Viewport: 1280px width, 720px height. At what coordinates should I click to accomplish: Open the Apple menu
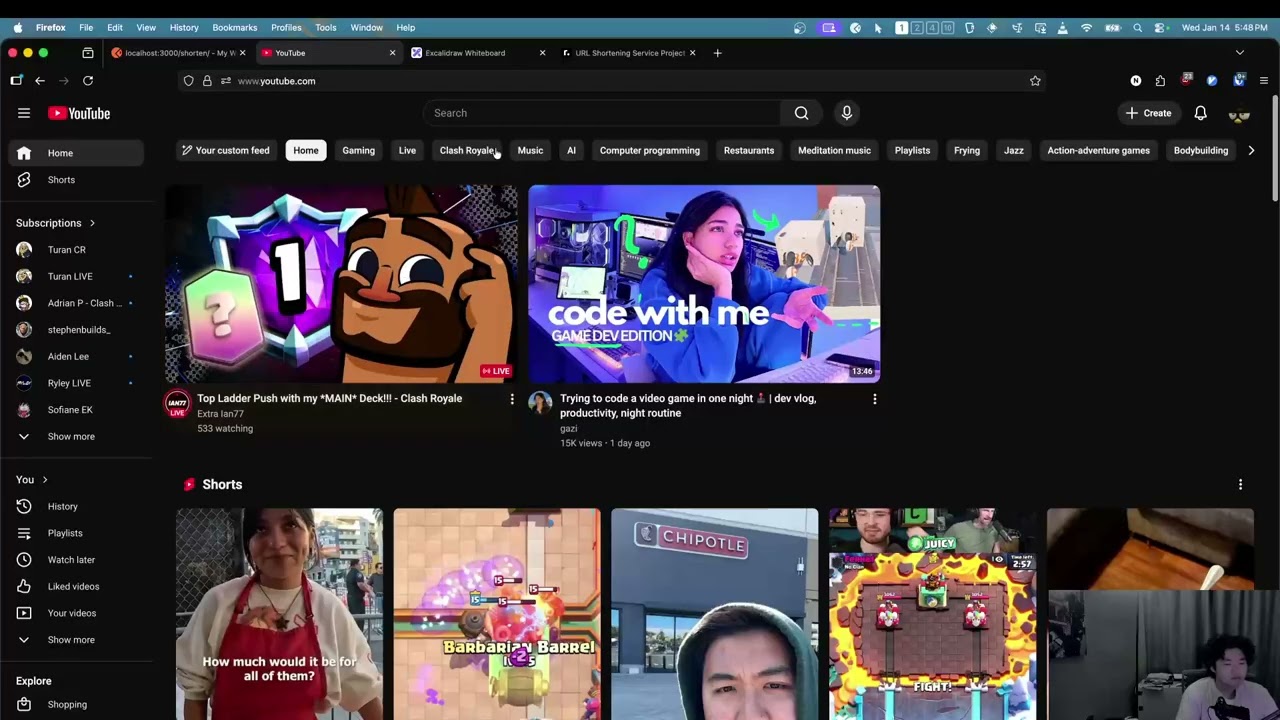17,28
